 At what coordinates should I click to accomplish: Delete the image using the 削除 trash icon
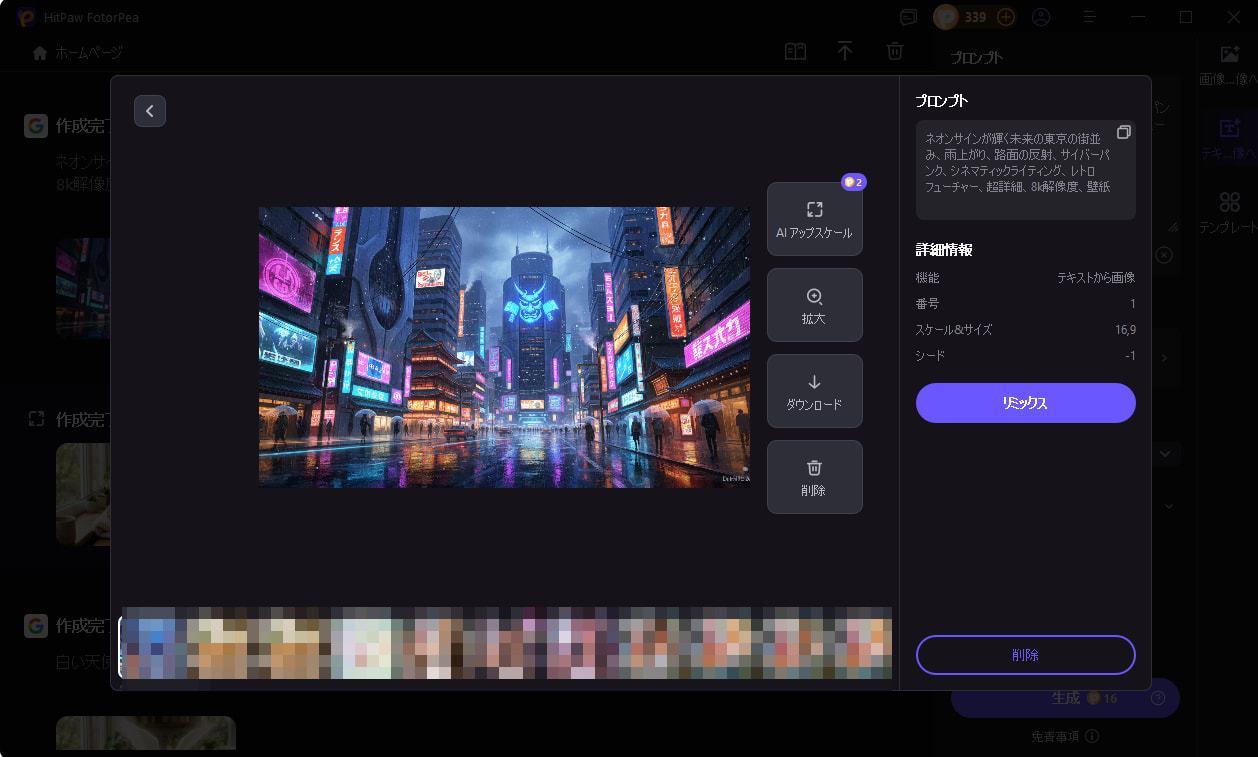(x=814, y=477)
